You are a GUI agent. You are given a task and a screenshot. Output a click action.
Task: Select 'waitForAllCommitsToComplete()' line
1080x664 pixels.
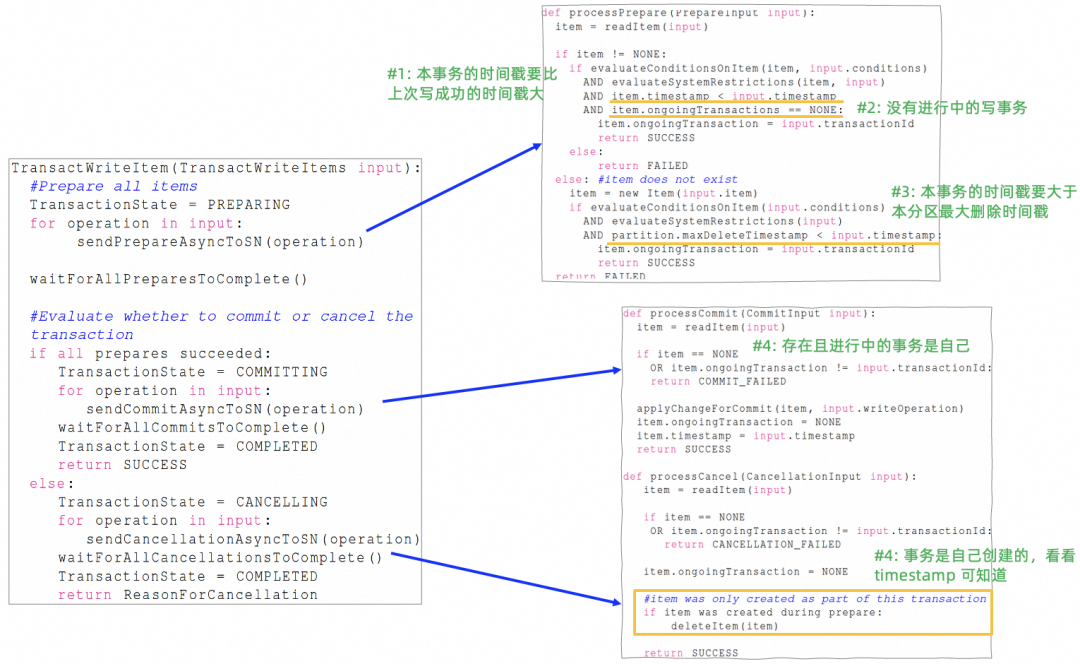[x=192, y=428]
